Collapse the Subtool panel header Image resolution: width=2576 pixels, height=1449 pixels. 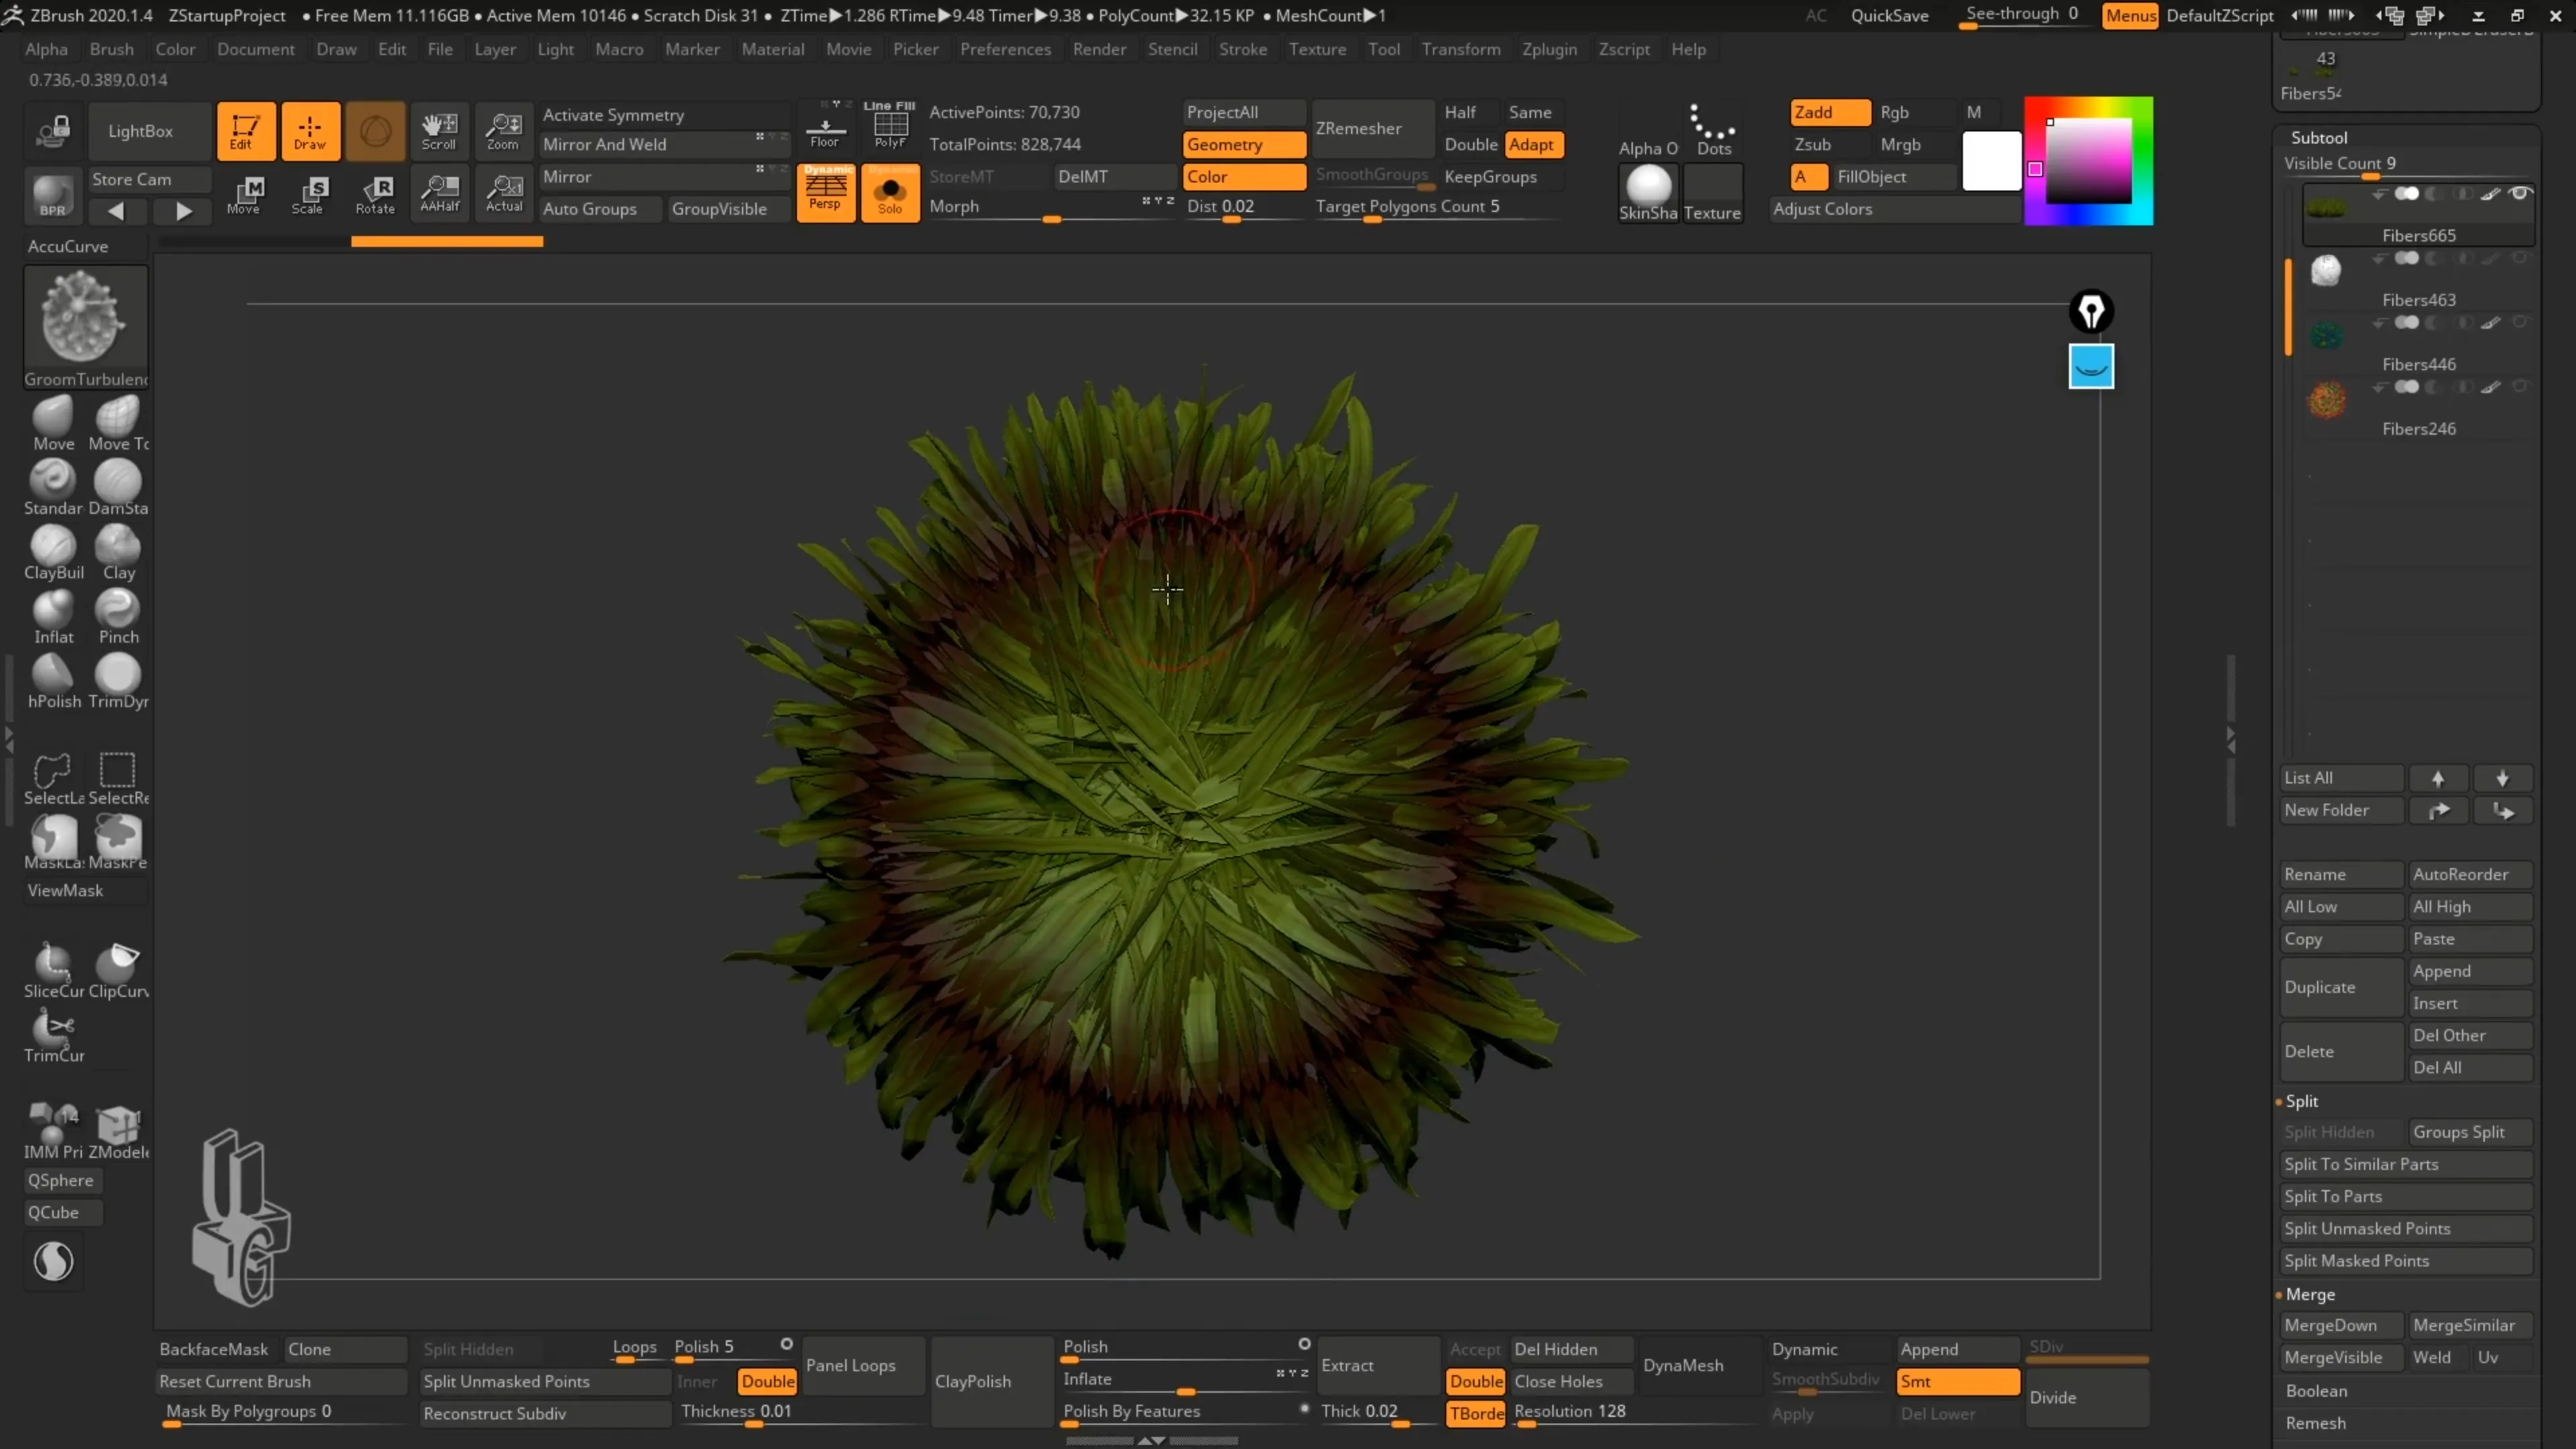tap(2318, 137)
